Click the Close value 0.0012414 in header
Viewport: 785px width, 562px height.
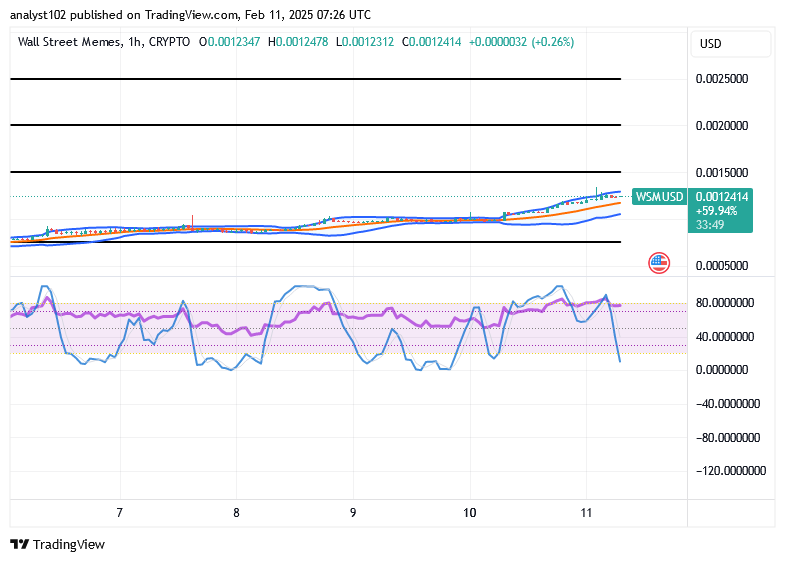click(x=435, y=42)
